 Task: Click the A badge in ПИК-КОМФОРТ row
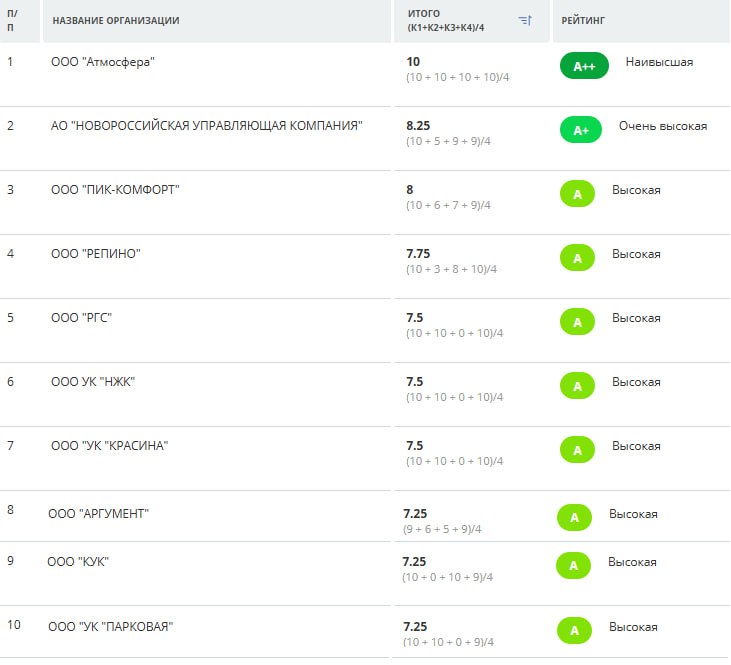click(x=577, y=194)
